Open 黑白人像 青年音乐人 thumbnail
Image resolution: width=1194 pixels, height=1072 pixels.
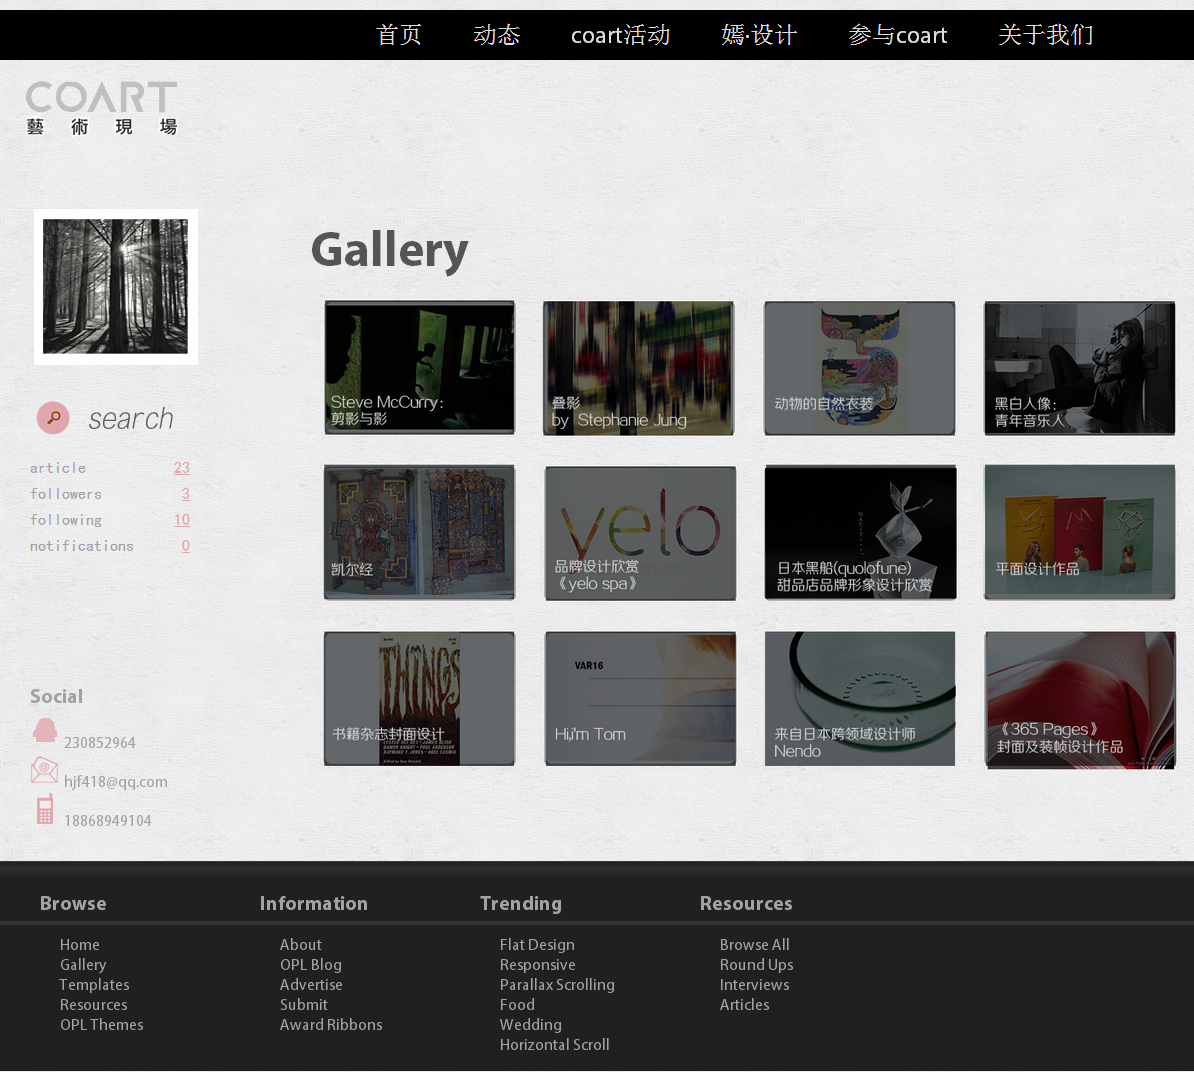tap(1080, 368)
